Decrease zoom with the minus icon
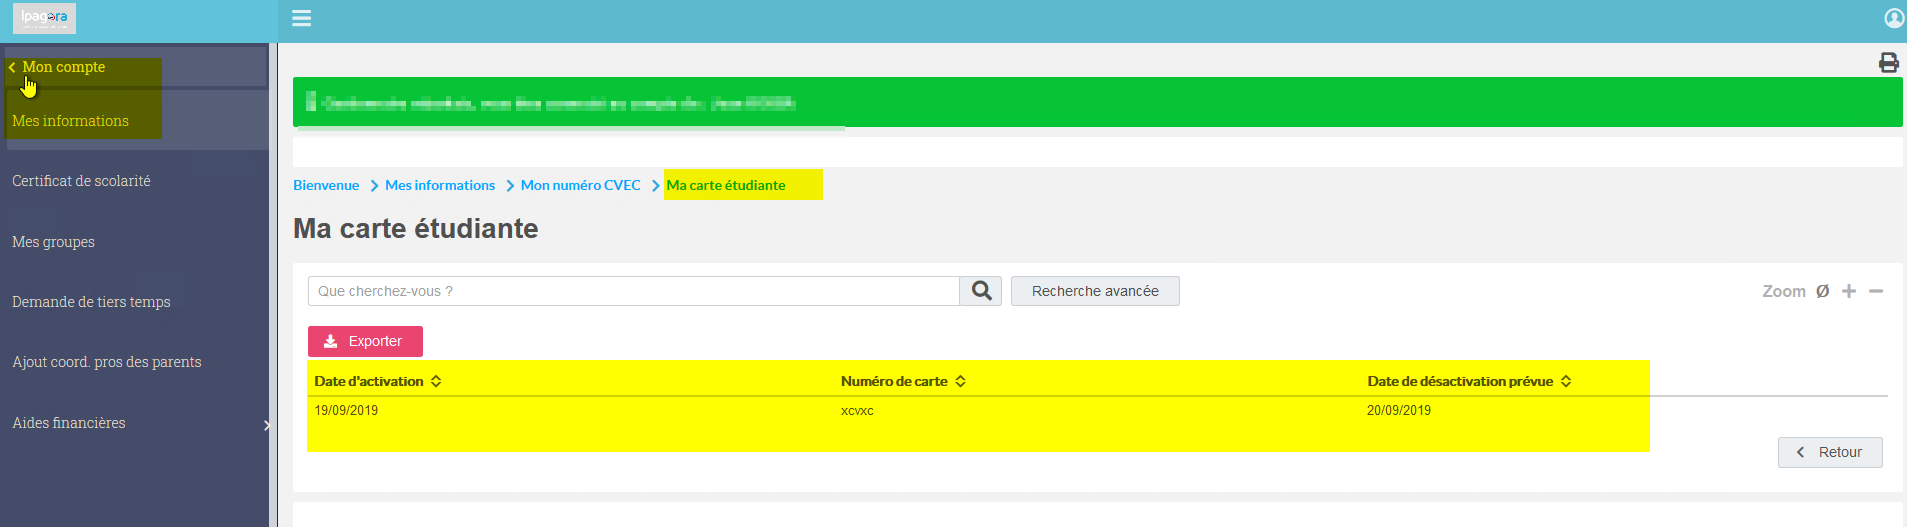The image size is (1907, 527). point(1876,291)
